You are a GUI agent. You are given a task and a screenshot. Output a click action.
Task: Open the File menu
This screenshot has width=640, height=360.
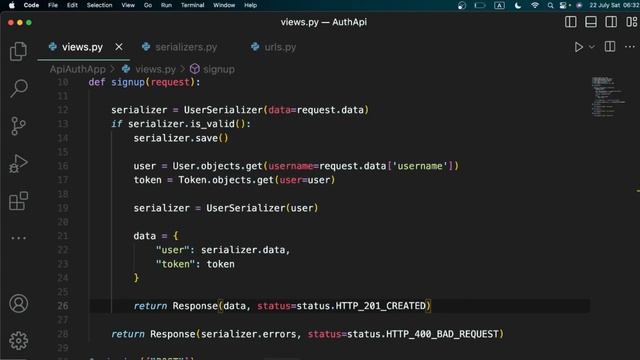click(x=53, y=5)
